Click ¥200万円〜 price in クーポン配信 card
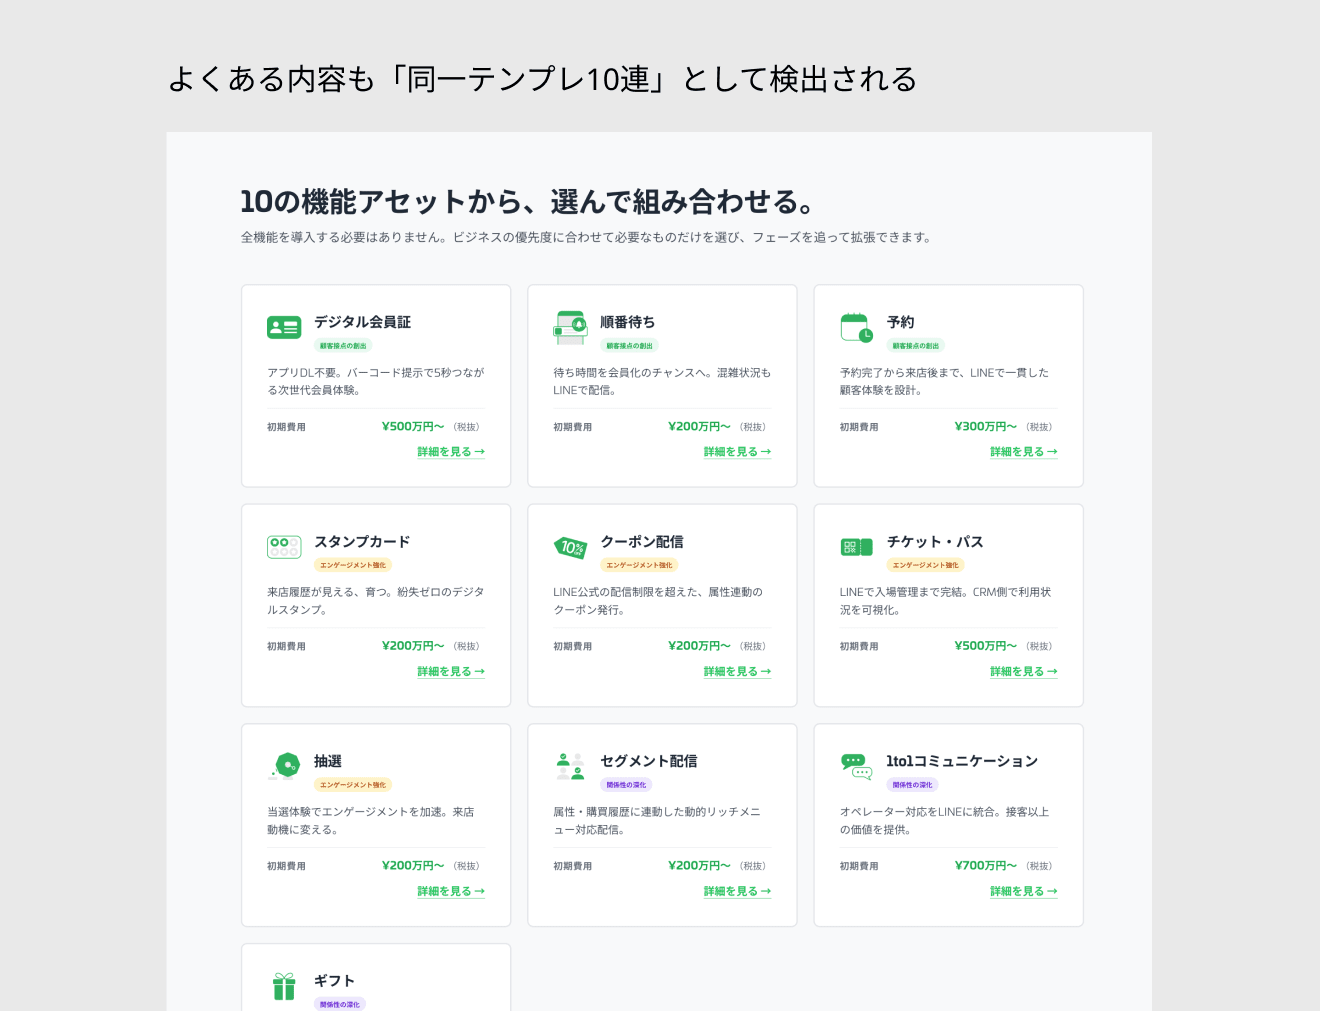 (699, 646)
